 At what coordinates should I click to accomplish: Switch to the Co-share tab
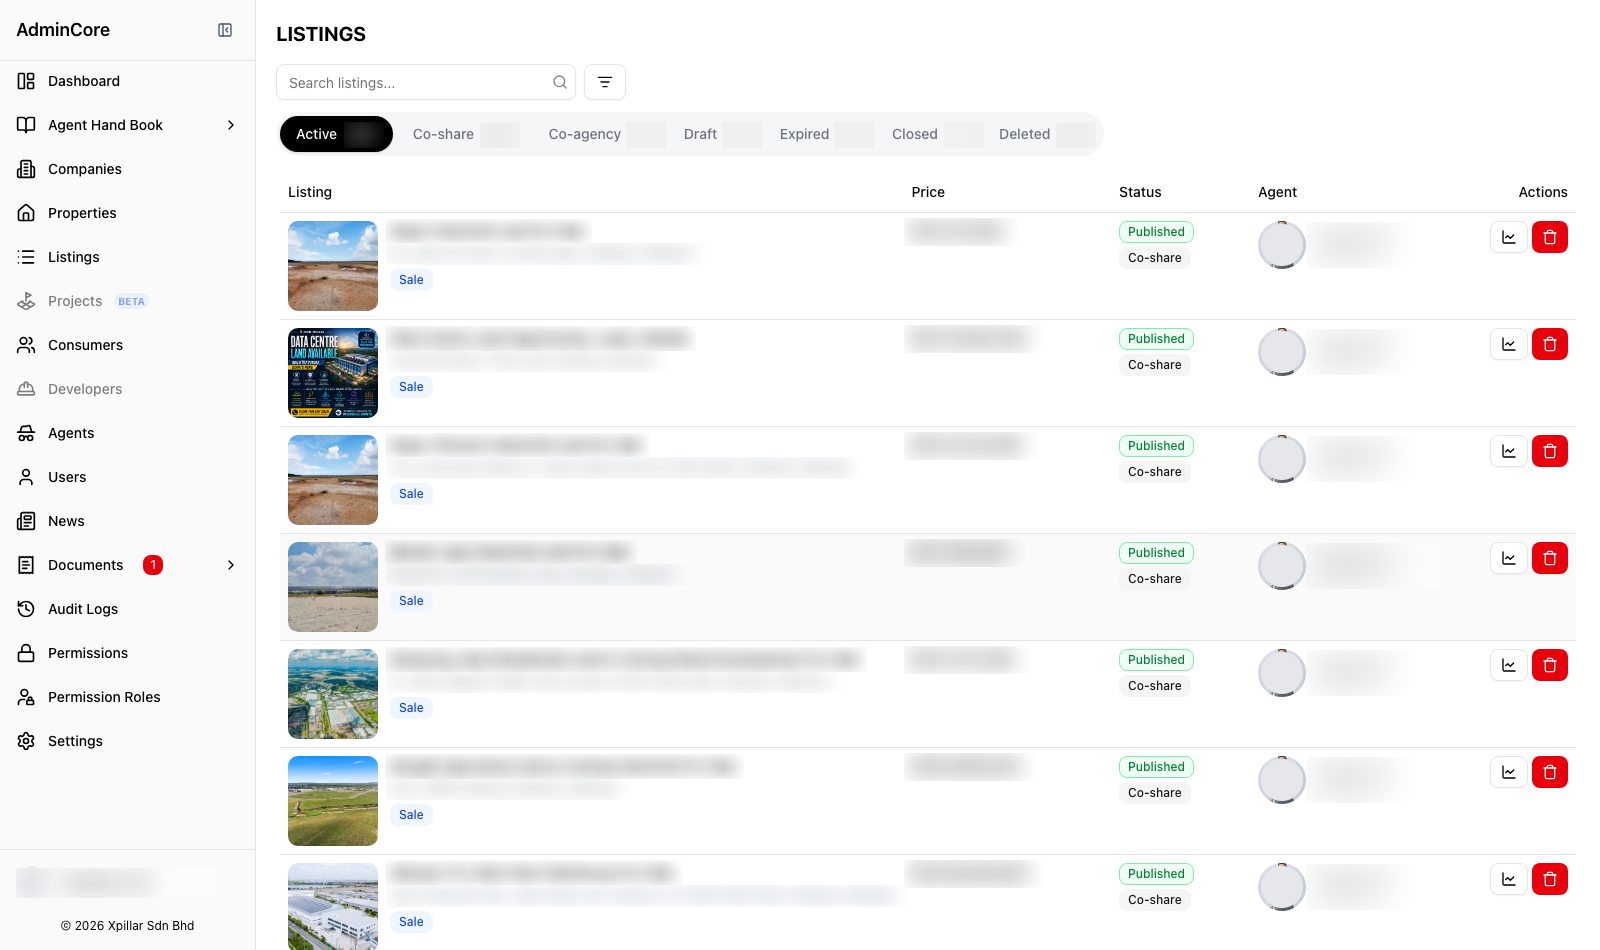pos(465,134)
